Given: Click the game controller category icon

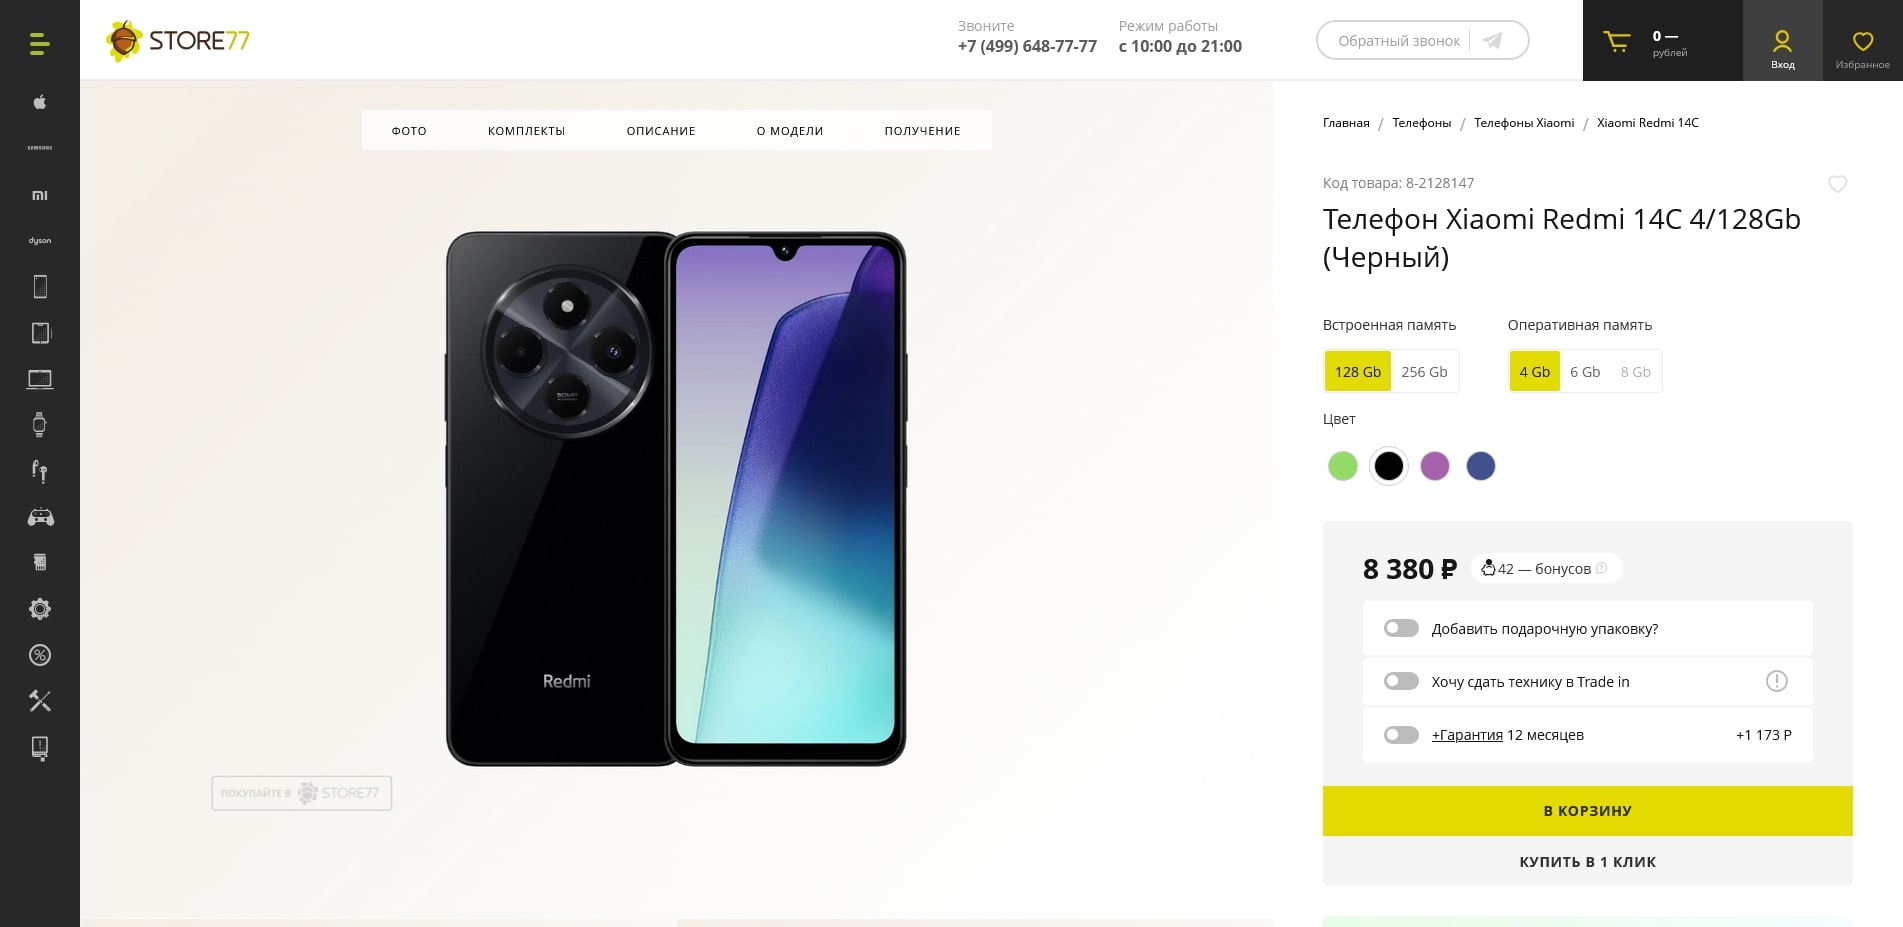Looking at the screenshot, I should click(x=40, y=517).
